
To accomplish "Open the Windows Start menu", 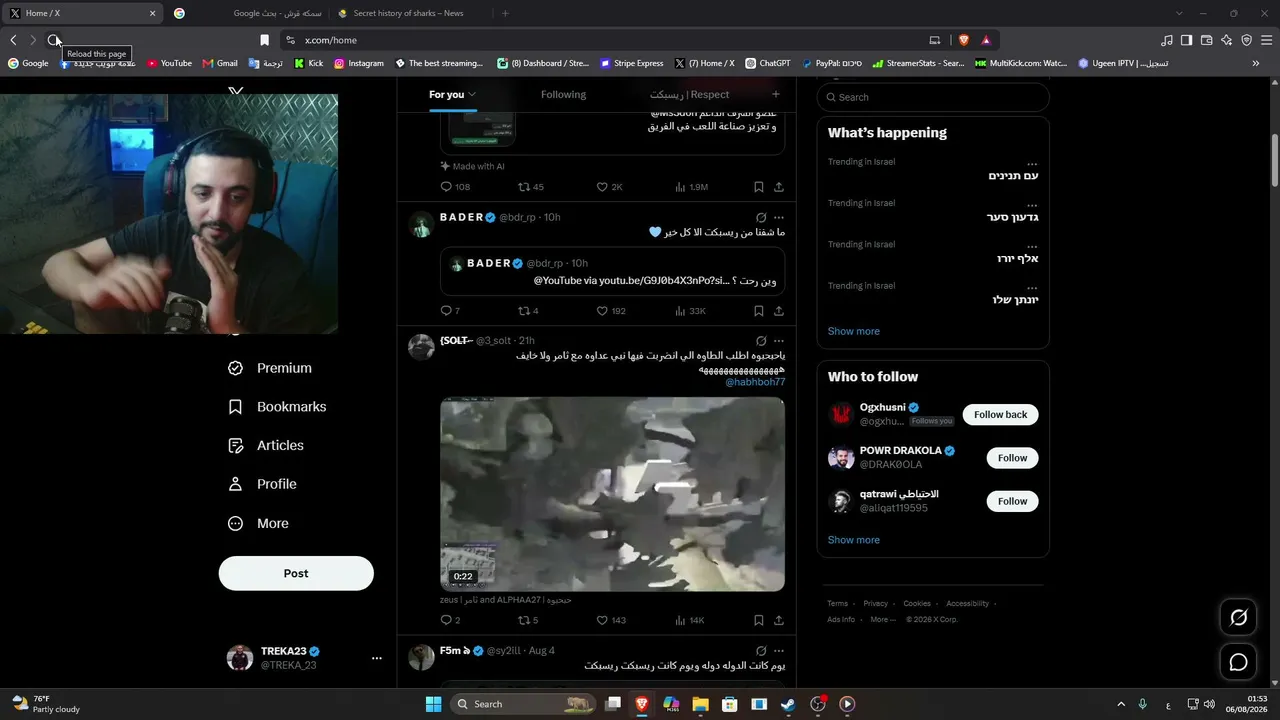I will tap(433, 704).
